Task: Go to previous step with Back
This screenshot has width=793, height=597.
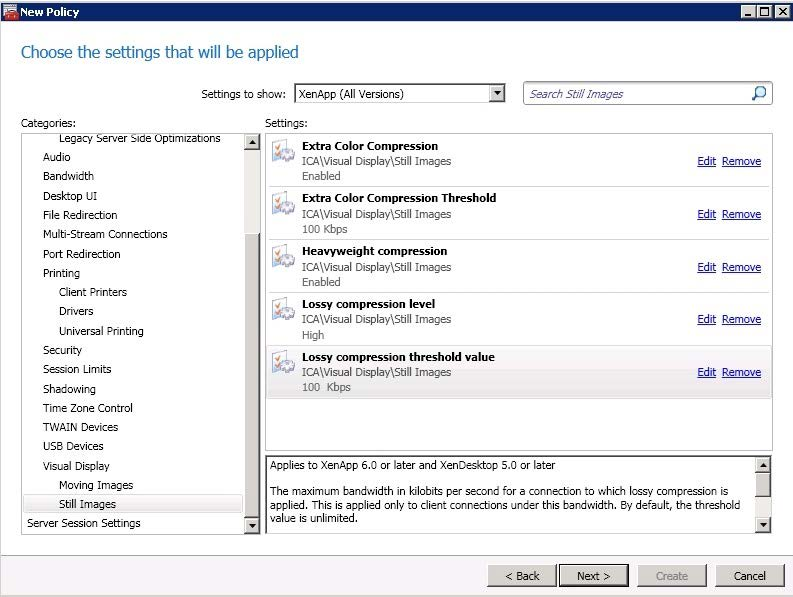Action: point(522,576)
